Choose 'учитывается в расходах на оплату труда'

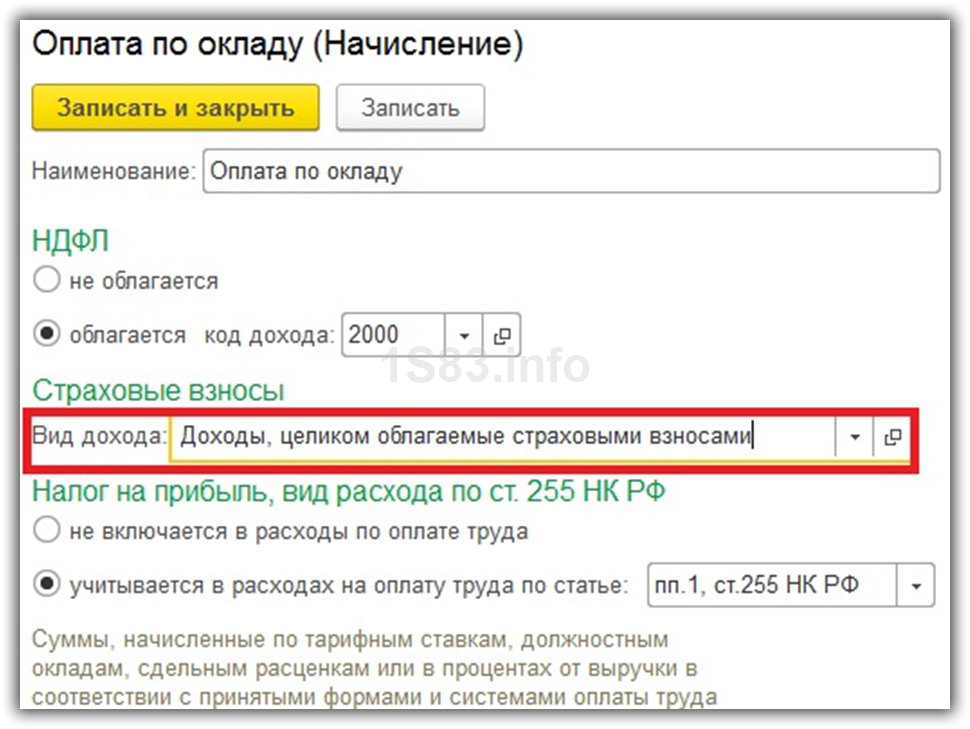point(47,585)
